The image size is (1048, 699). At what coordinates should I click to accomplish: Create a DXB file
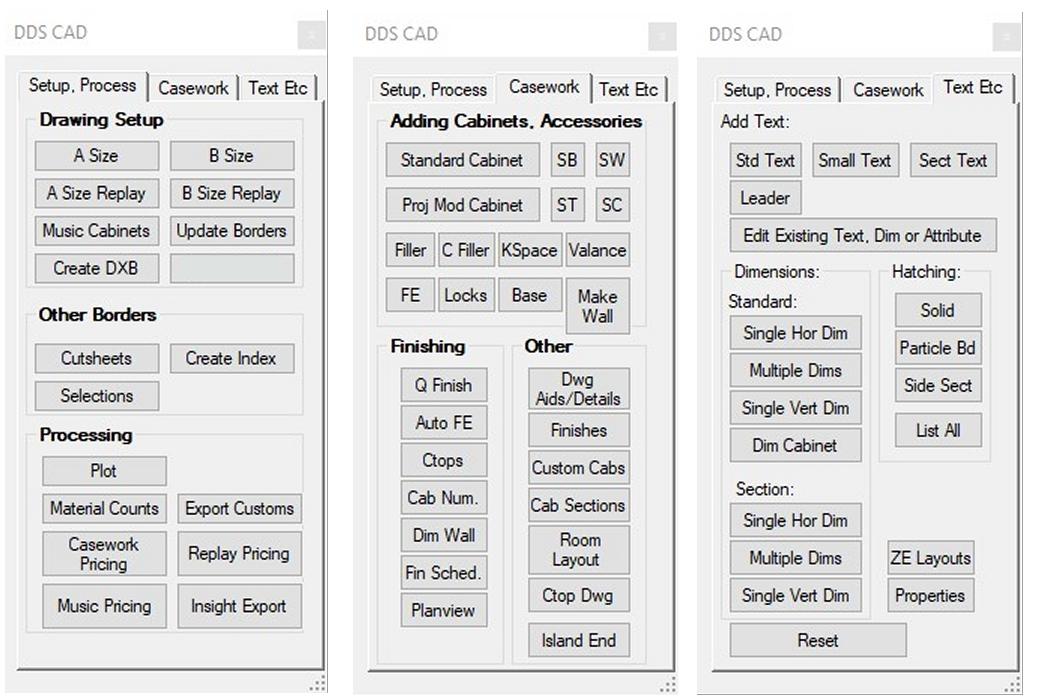click(96, 268)
